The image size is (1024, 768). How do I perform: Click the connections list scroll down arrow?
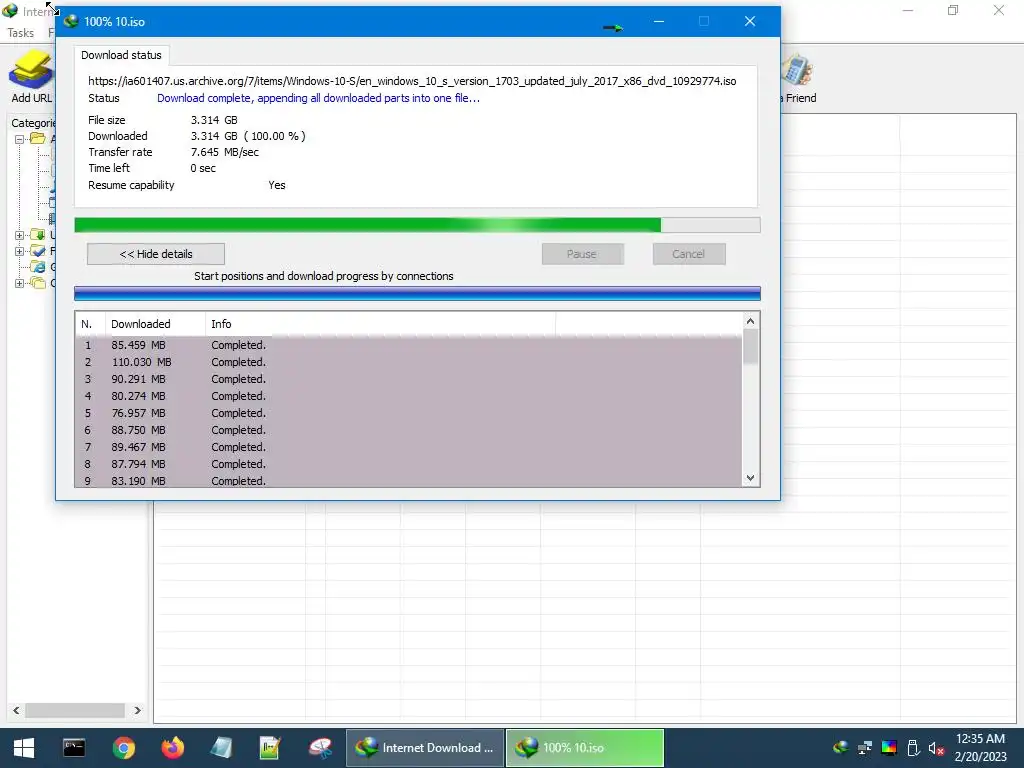(750, 478)
